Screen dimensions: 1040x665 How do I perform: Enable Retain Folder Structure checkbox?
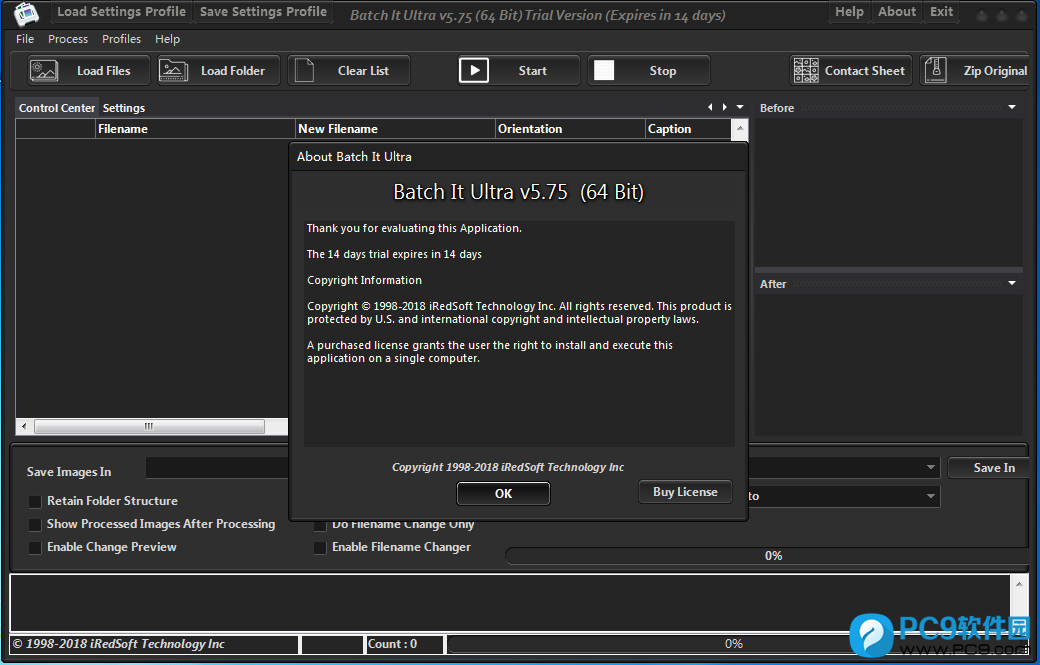35,502
